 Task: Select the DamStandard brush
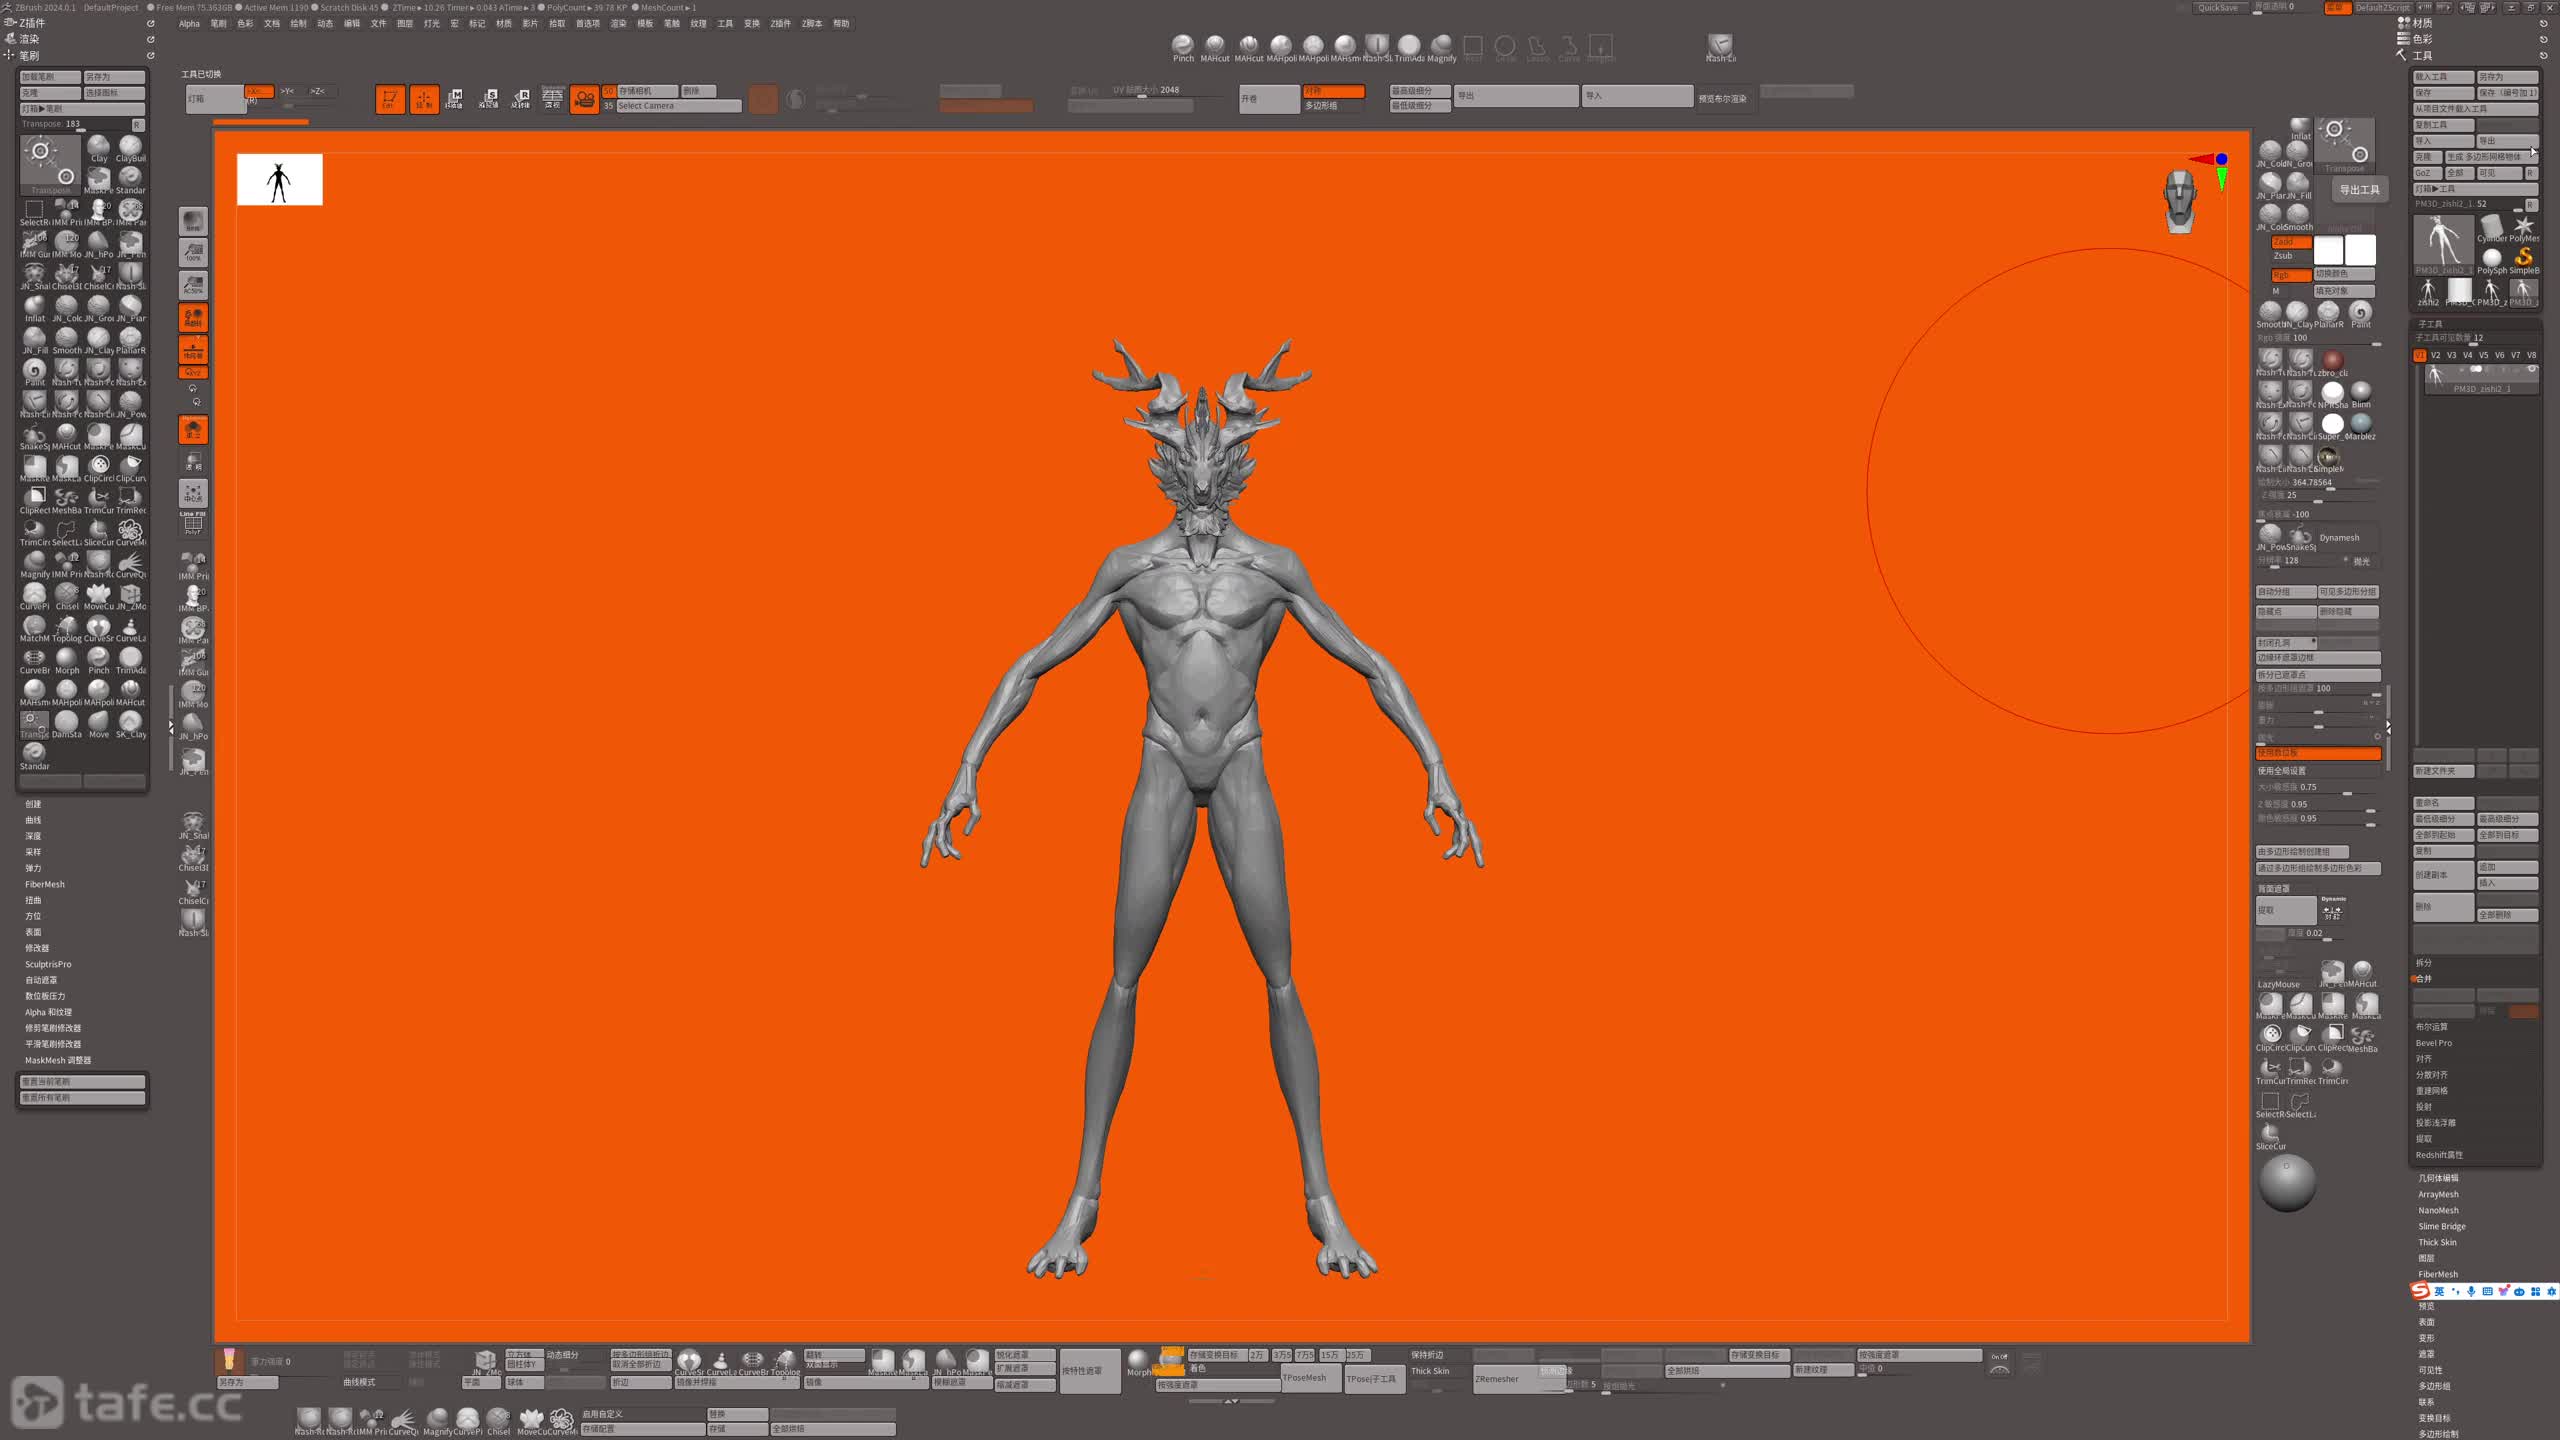[67, 724]
